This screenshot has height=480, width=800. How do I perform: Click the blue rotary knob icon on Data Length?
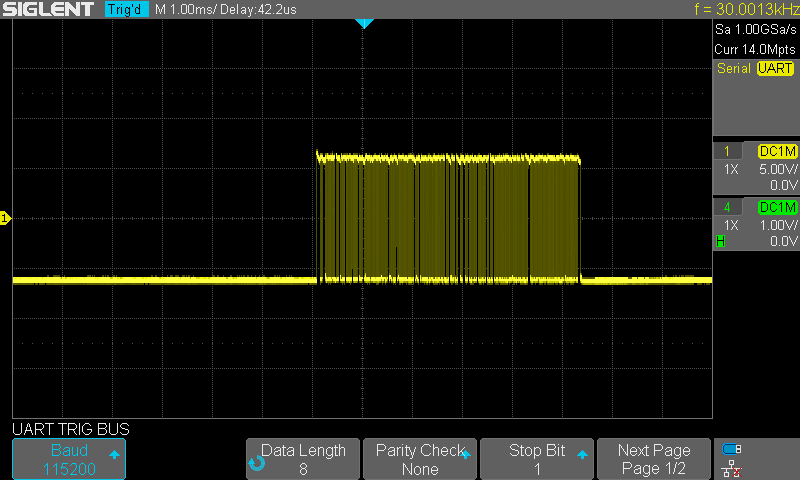[257, 463]
